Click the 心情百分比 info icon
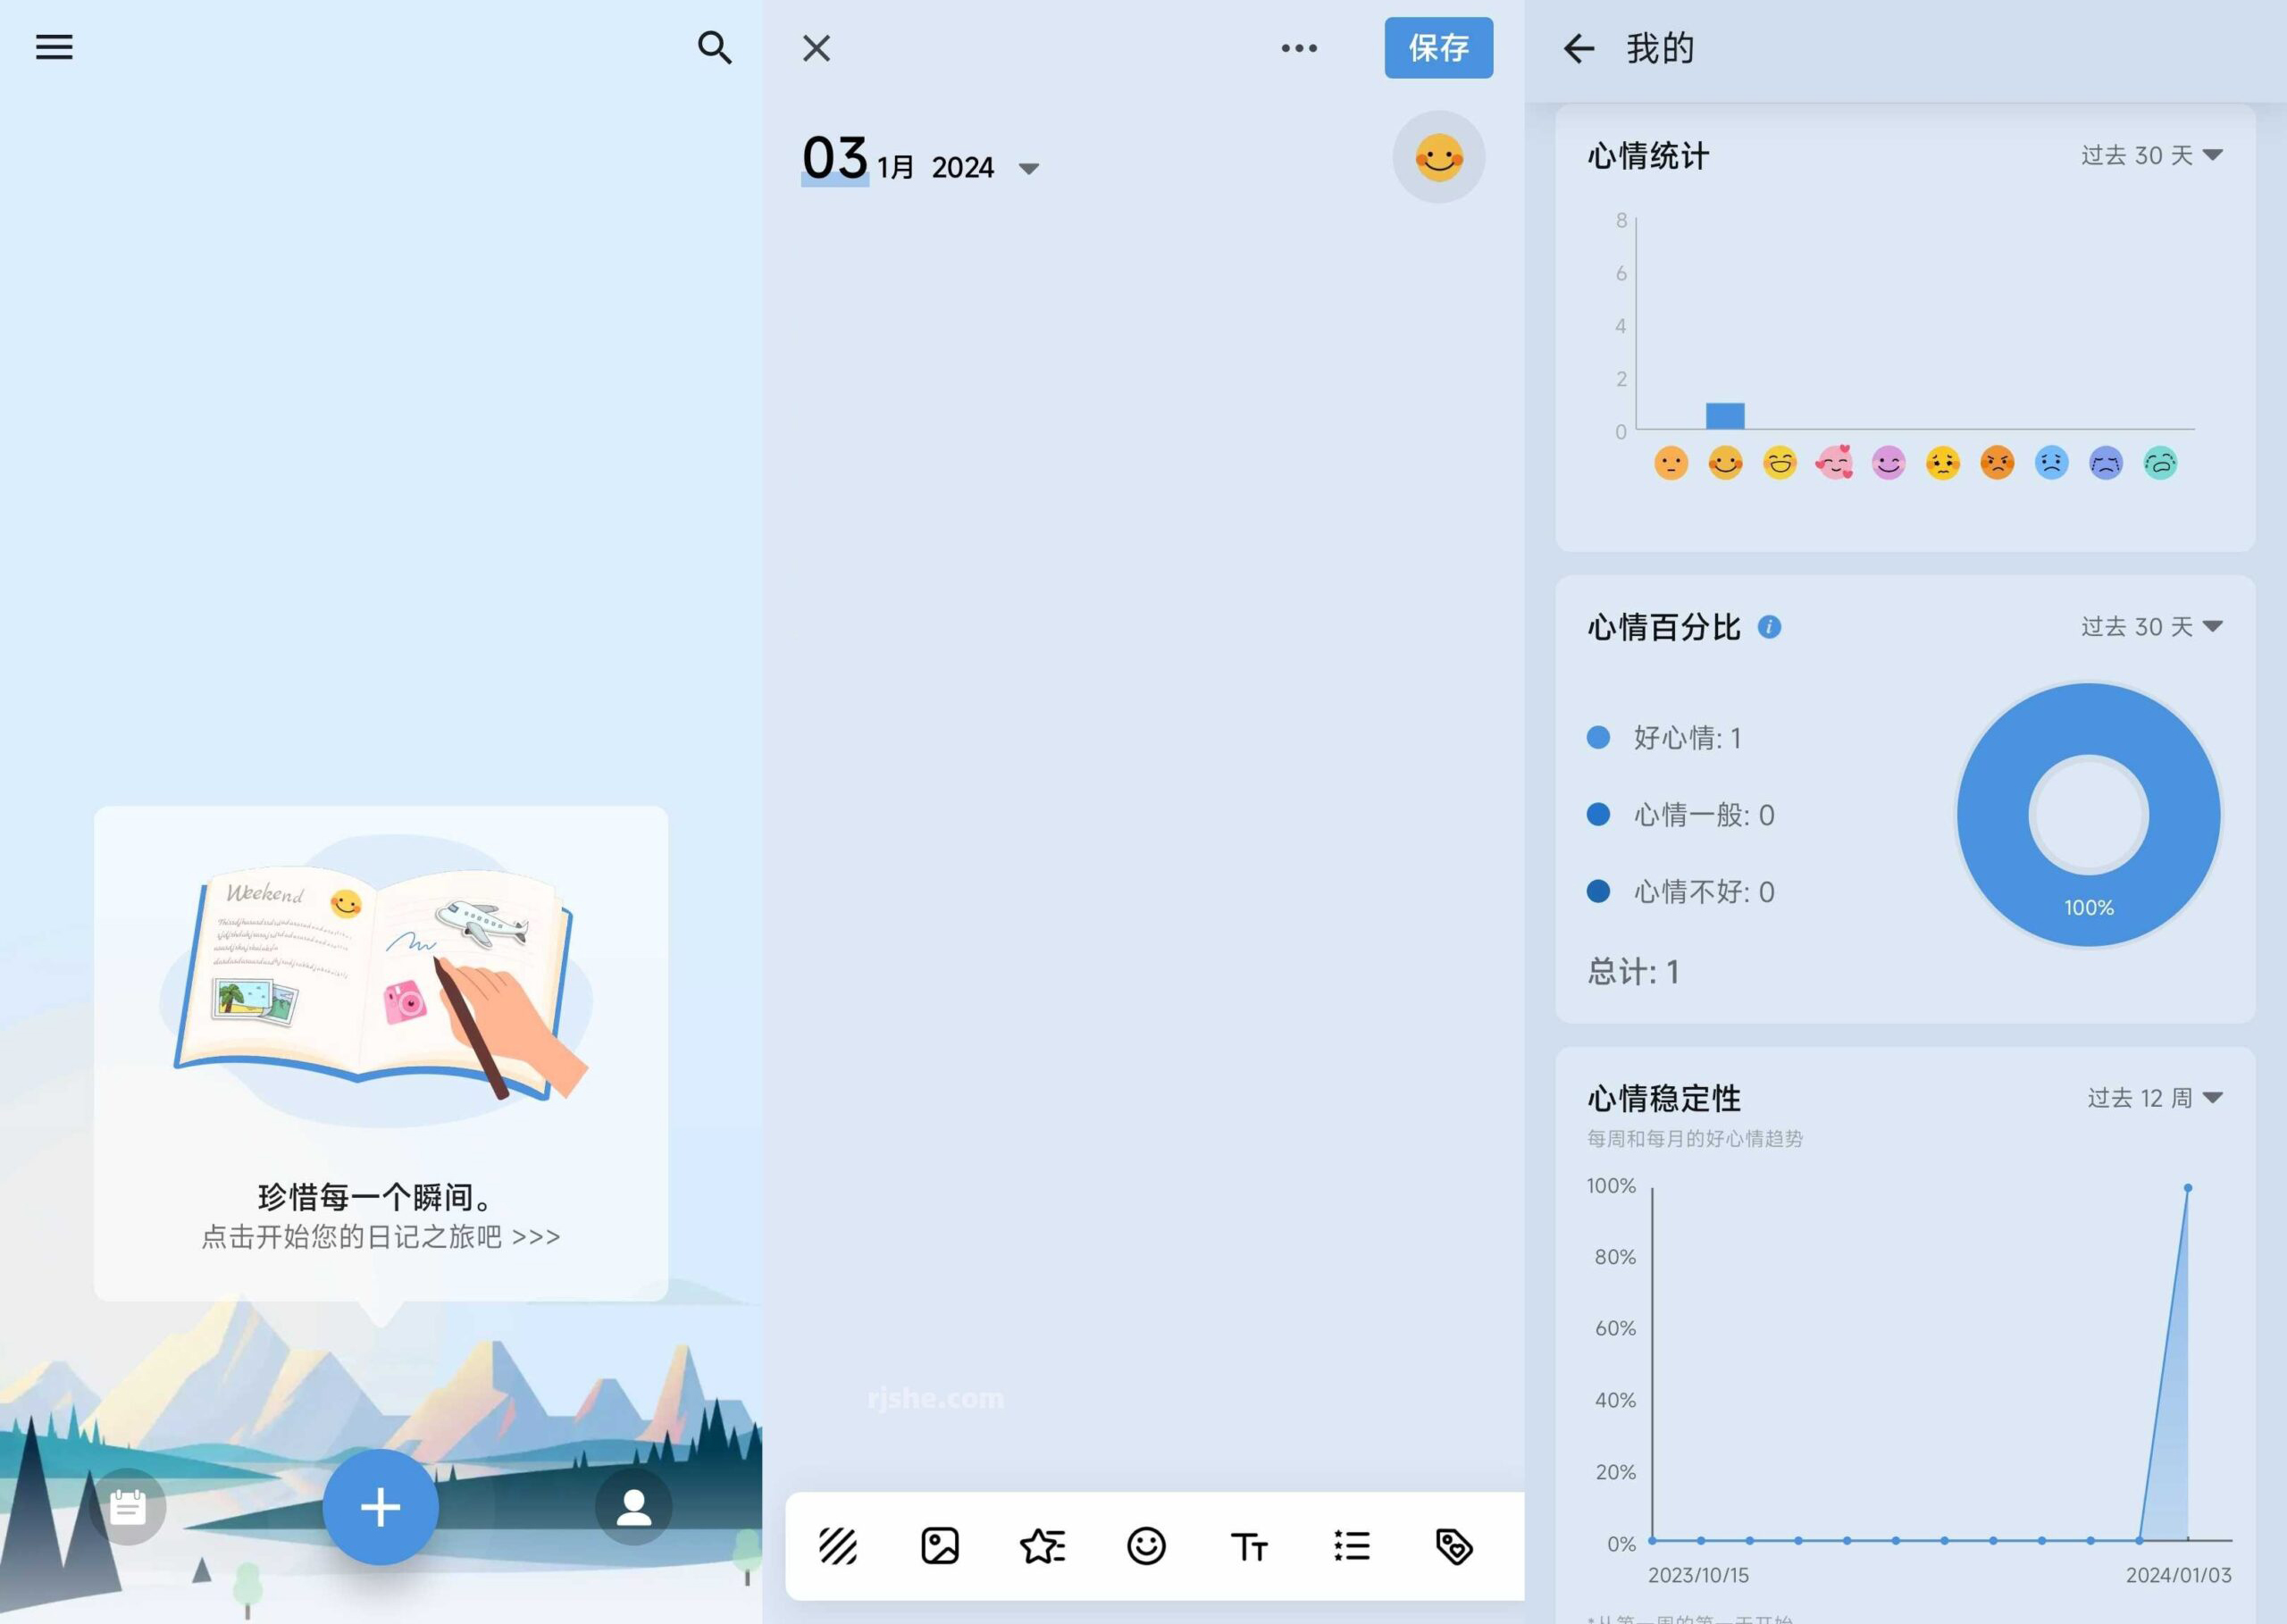 1769,627
